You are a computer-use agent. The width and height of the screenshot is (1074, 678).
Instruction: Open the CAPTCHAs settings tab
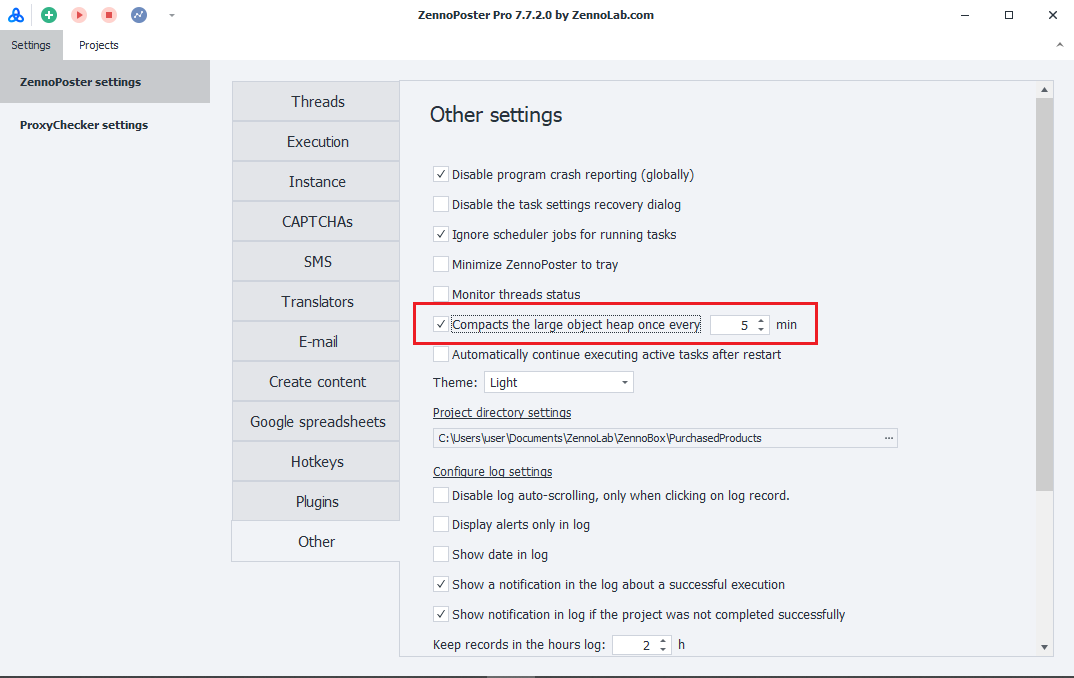coord(317,222)
